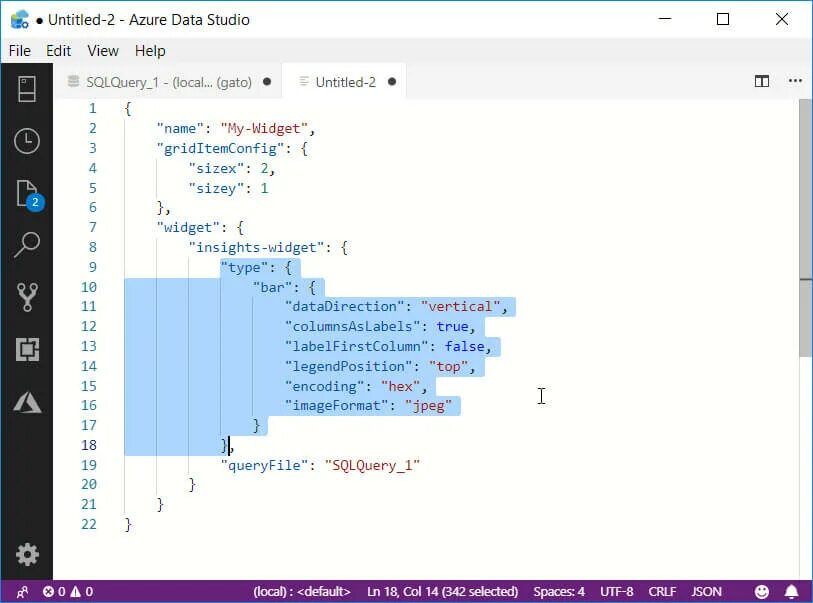The width and height of the screenshot is (813, 603).
Task: Open the notifications bell icon
Action: click(791, 592)
